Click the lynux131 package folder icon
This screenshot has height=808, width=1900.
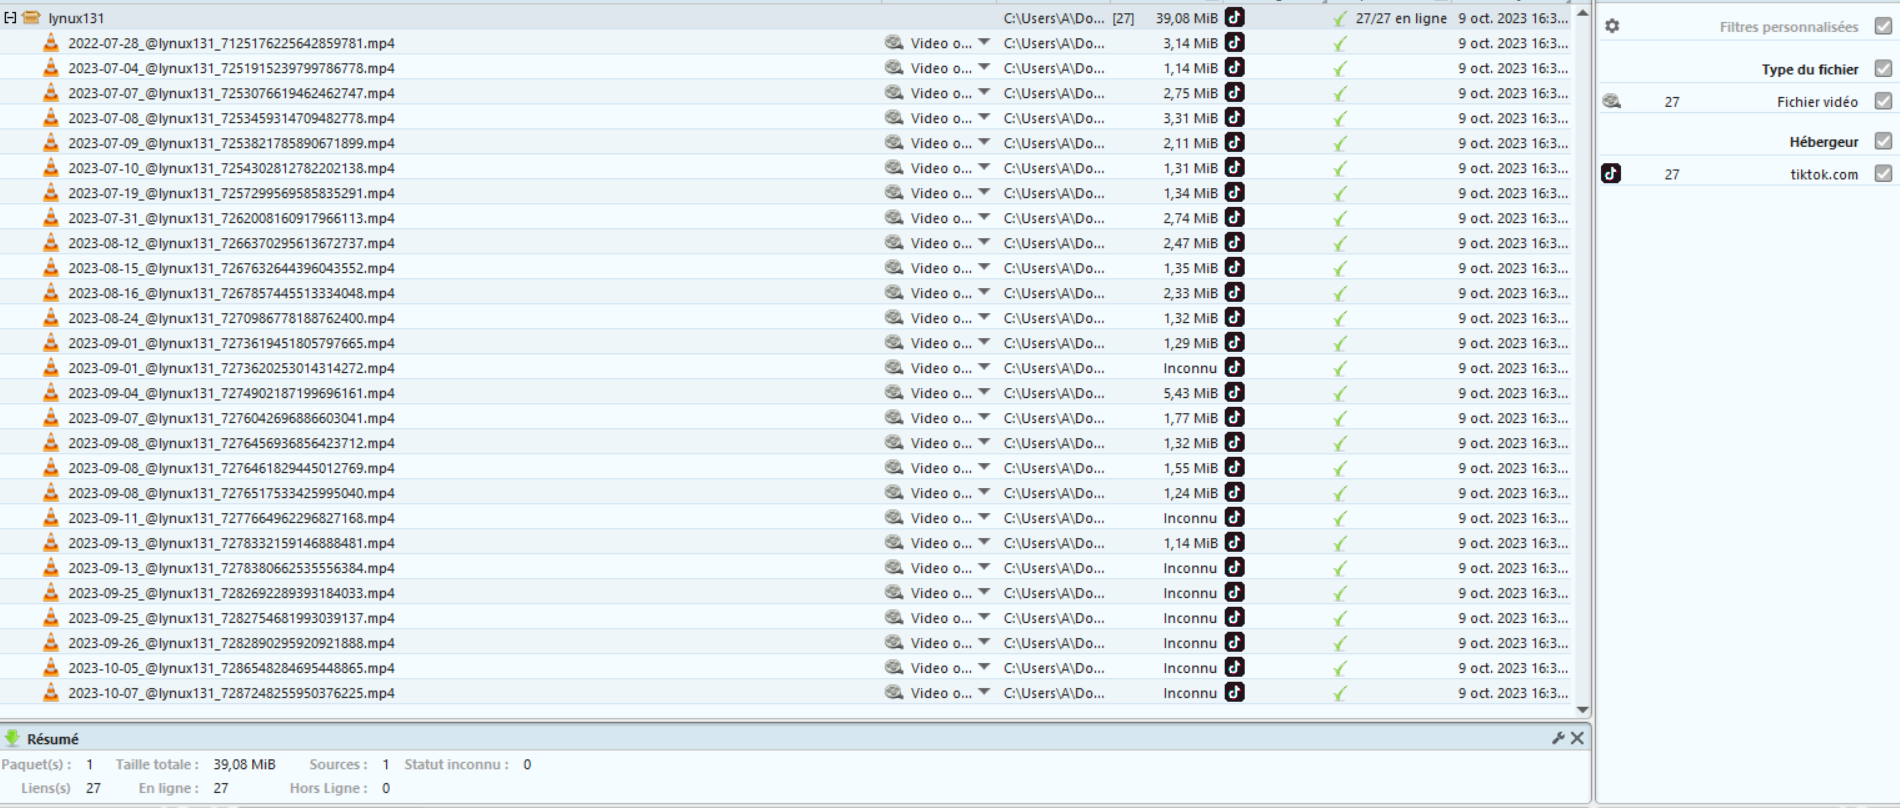point(31,18)
